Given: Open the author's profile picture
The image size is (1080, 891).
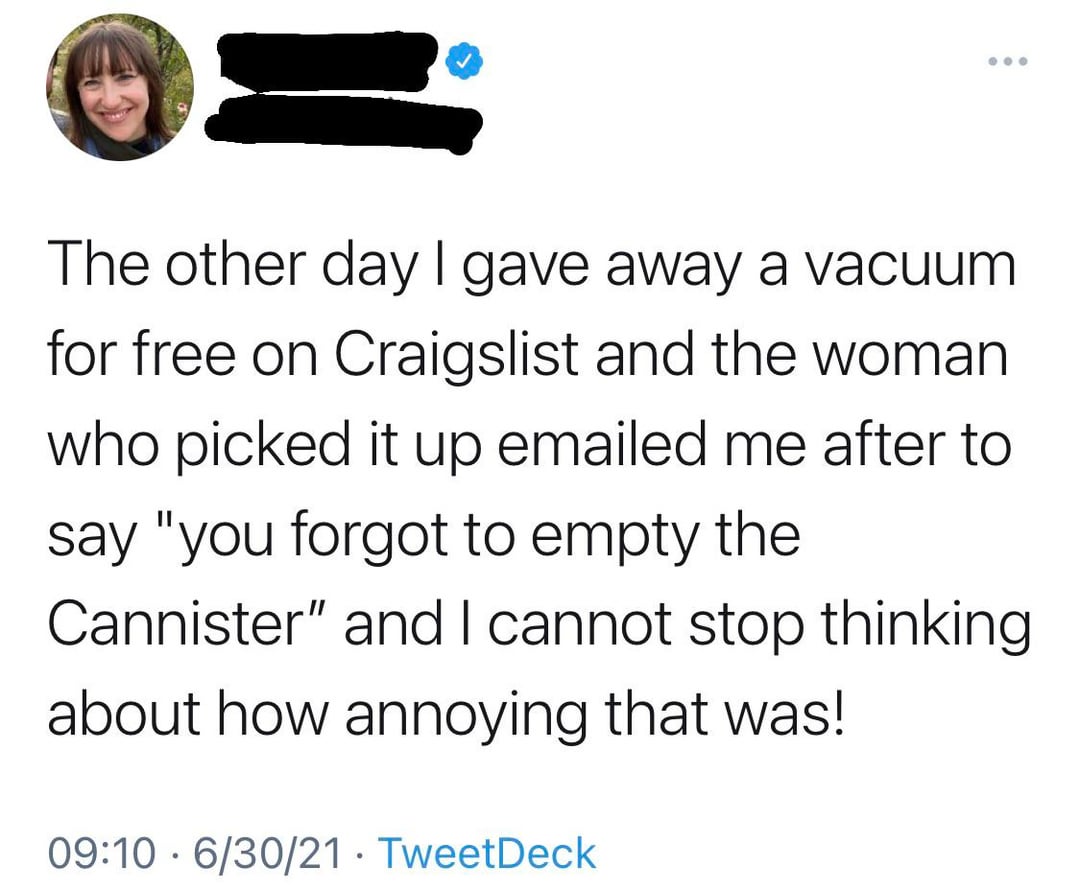Looking at the screenshot, I should coord(119,88).
